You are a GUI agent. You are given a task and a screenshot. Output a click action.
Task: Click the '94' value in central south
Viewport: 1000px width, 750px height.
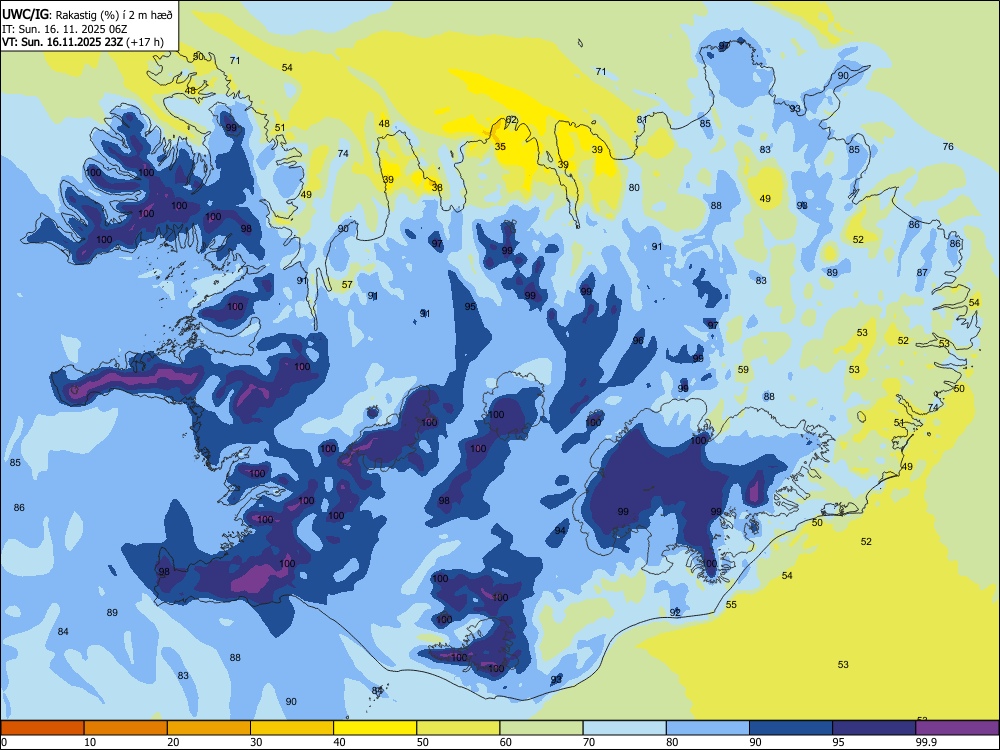click(x=560, y=531)
